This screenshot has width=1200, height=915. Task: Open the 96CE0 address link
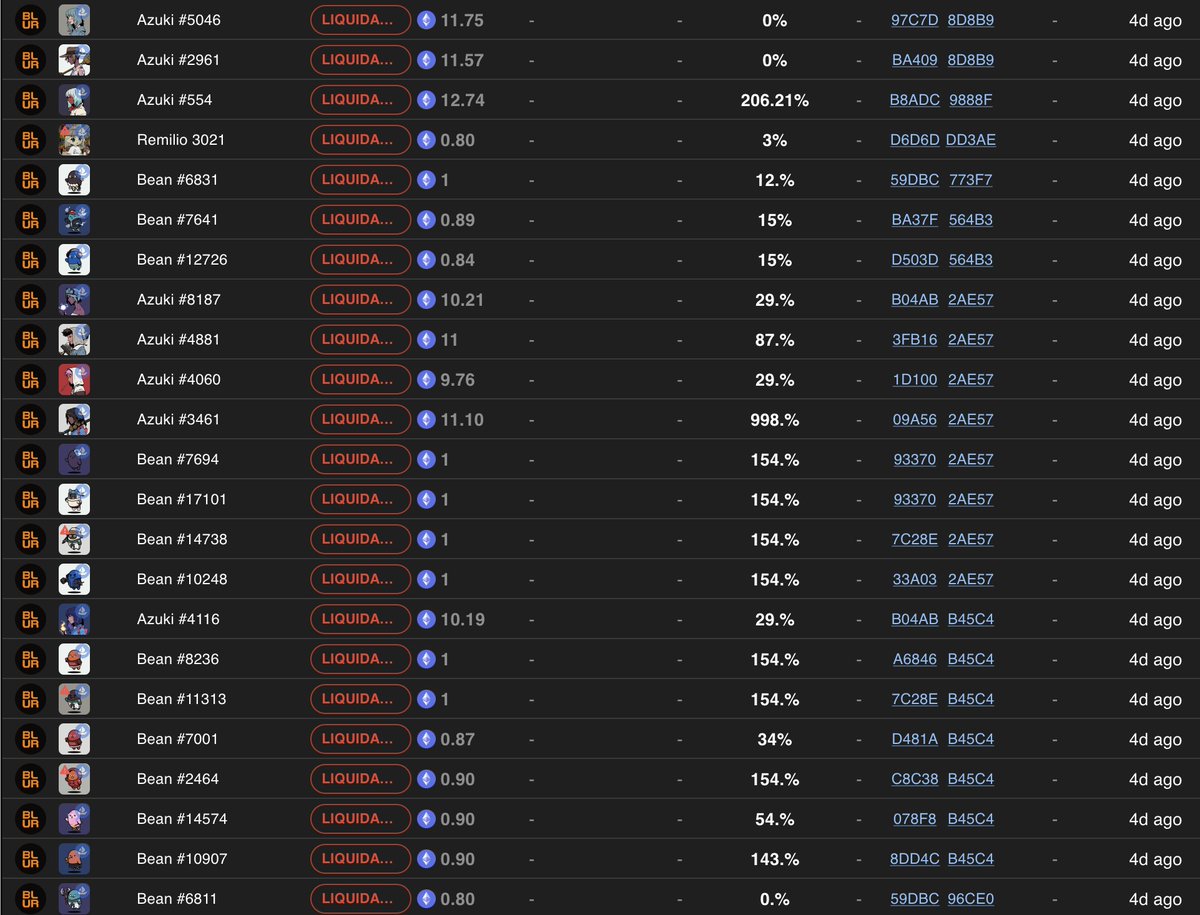pyautogui.click(x=971, y=899)
